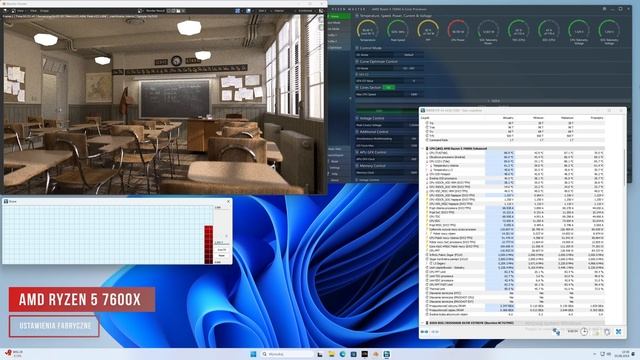Sort HWiNFO by the Maksimum column
Image resolution: width=640 pixels, height=360 pixels.
[x=567, y=118]
